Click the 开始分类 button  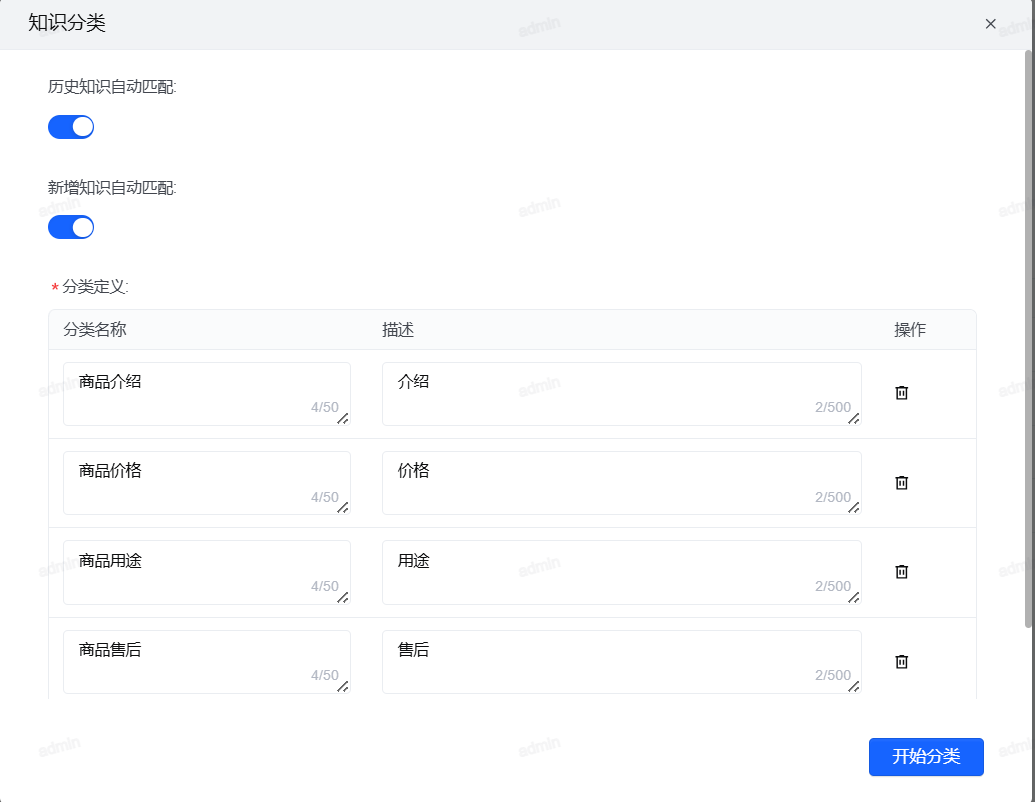pyautogui.click(x=926, y=757)
